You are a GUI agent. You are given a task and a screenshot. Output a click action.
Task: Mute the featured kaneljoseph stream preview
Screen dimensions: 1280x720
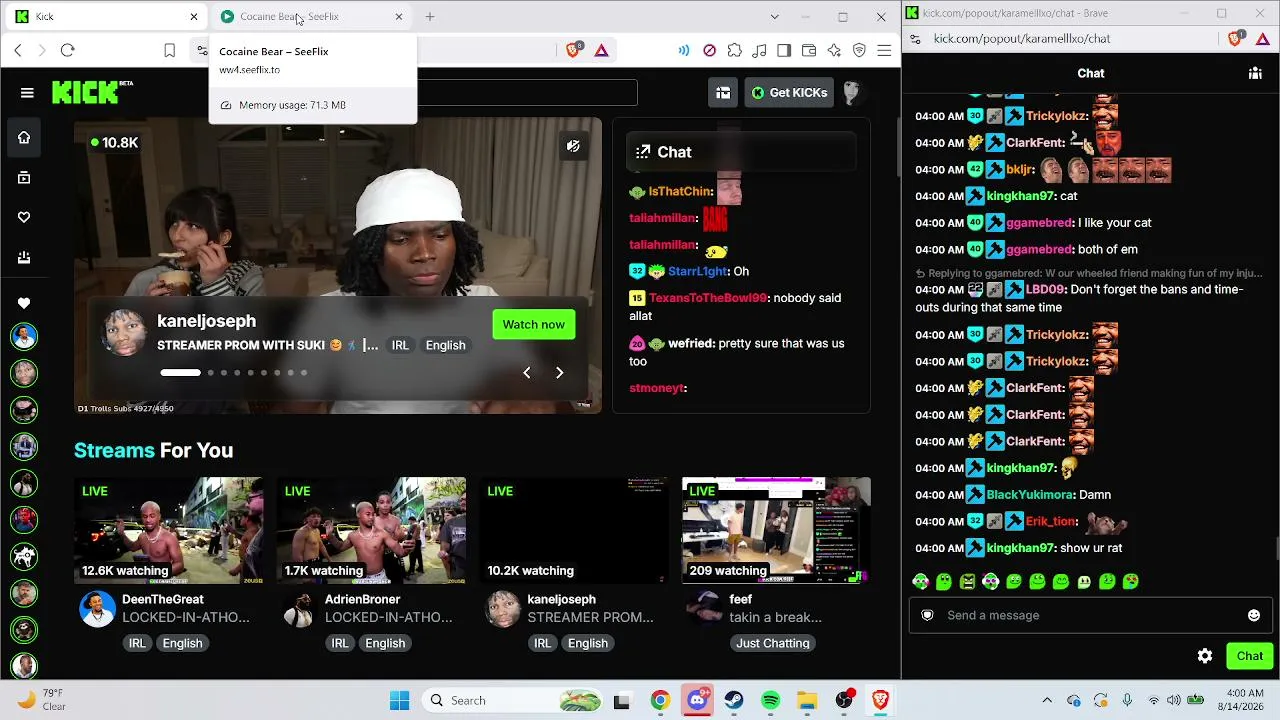coord(573,146)
